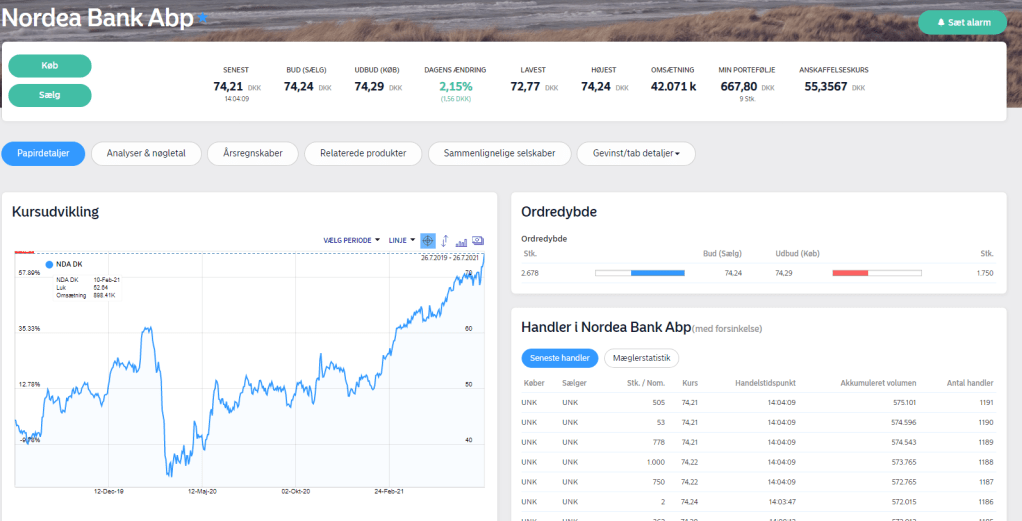The height and width of the screenshot is (521, 1022).
Task: Open the Årsregnskaber tab
Action: pos(253,154)
